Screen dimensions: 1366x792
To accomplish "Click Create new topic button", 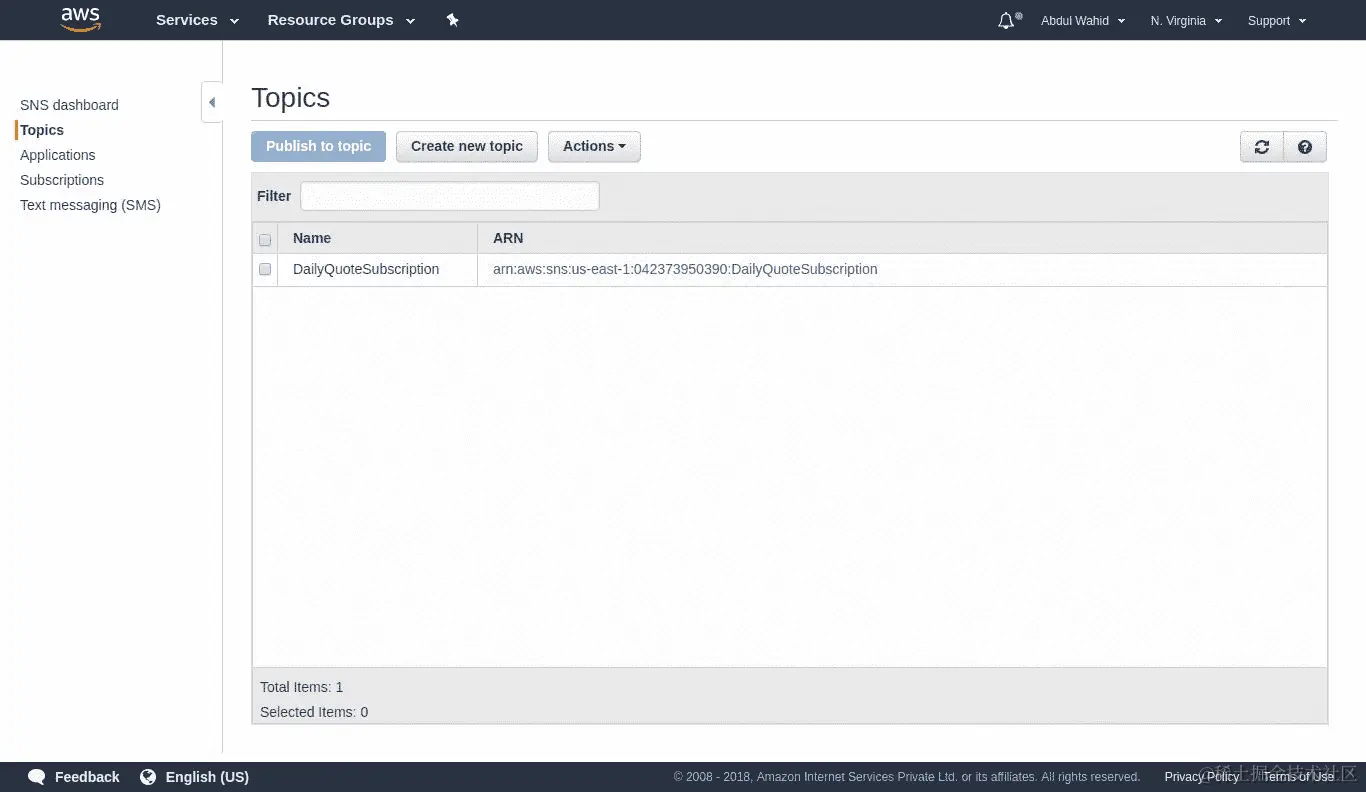I will click(x=467, y=146).
